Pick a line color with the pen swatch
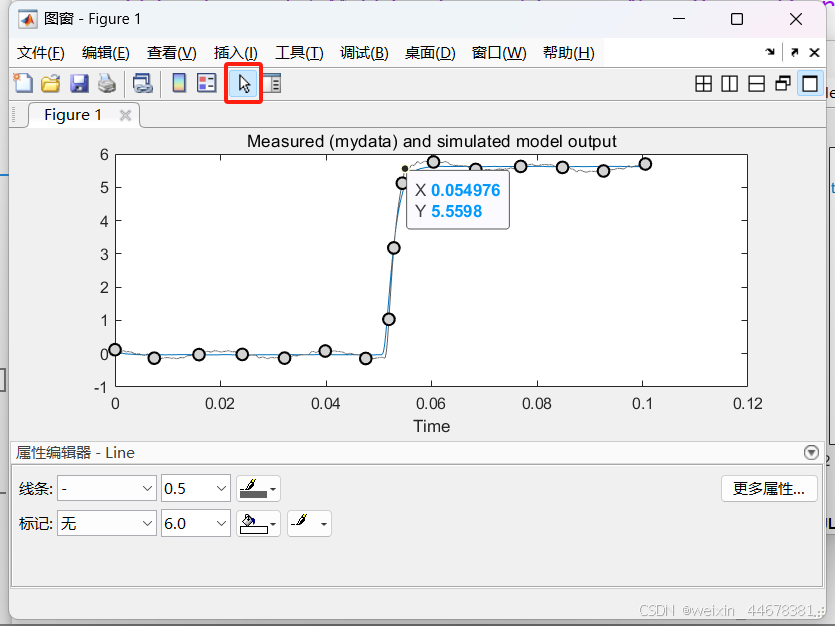The image size is (835, 626). click(258, 488)
